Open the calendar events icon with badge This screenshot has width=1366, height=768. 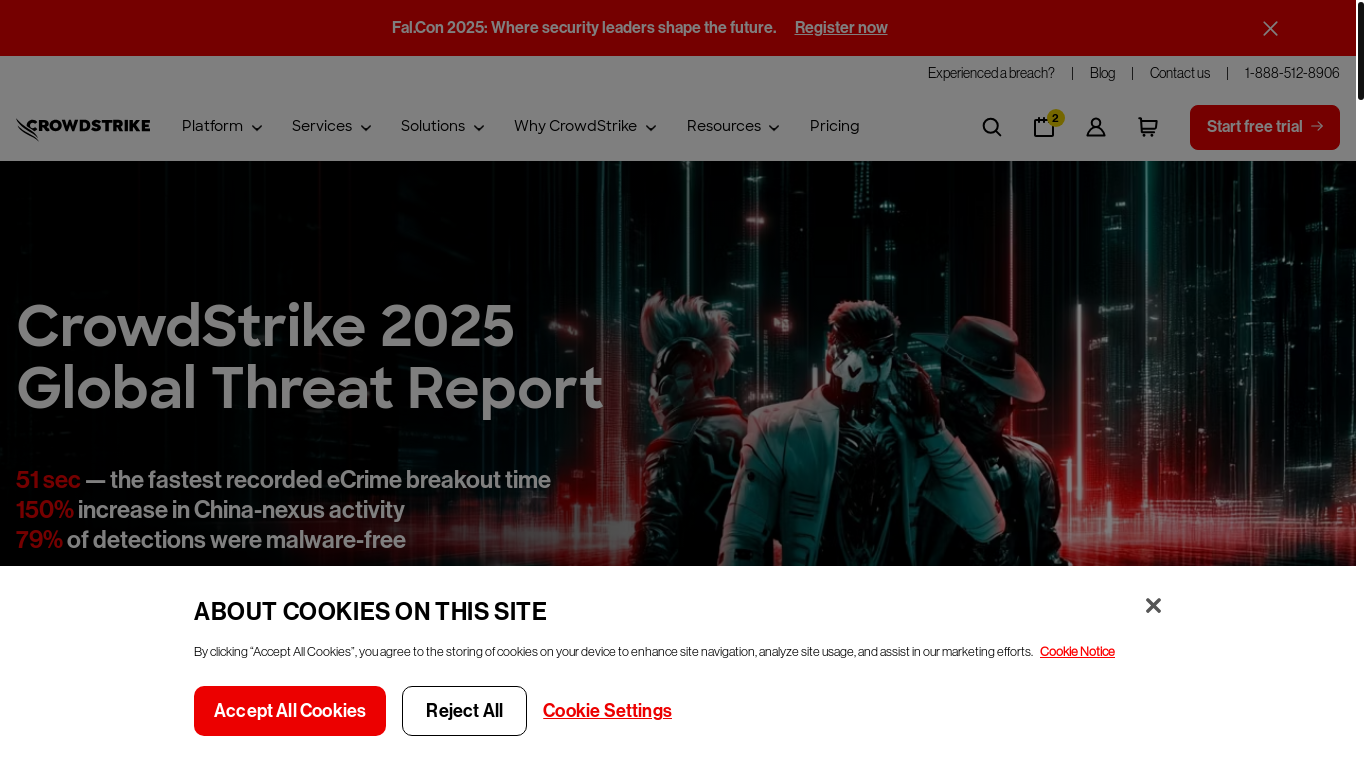[x=1046, y=125]
